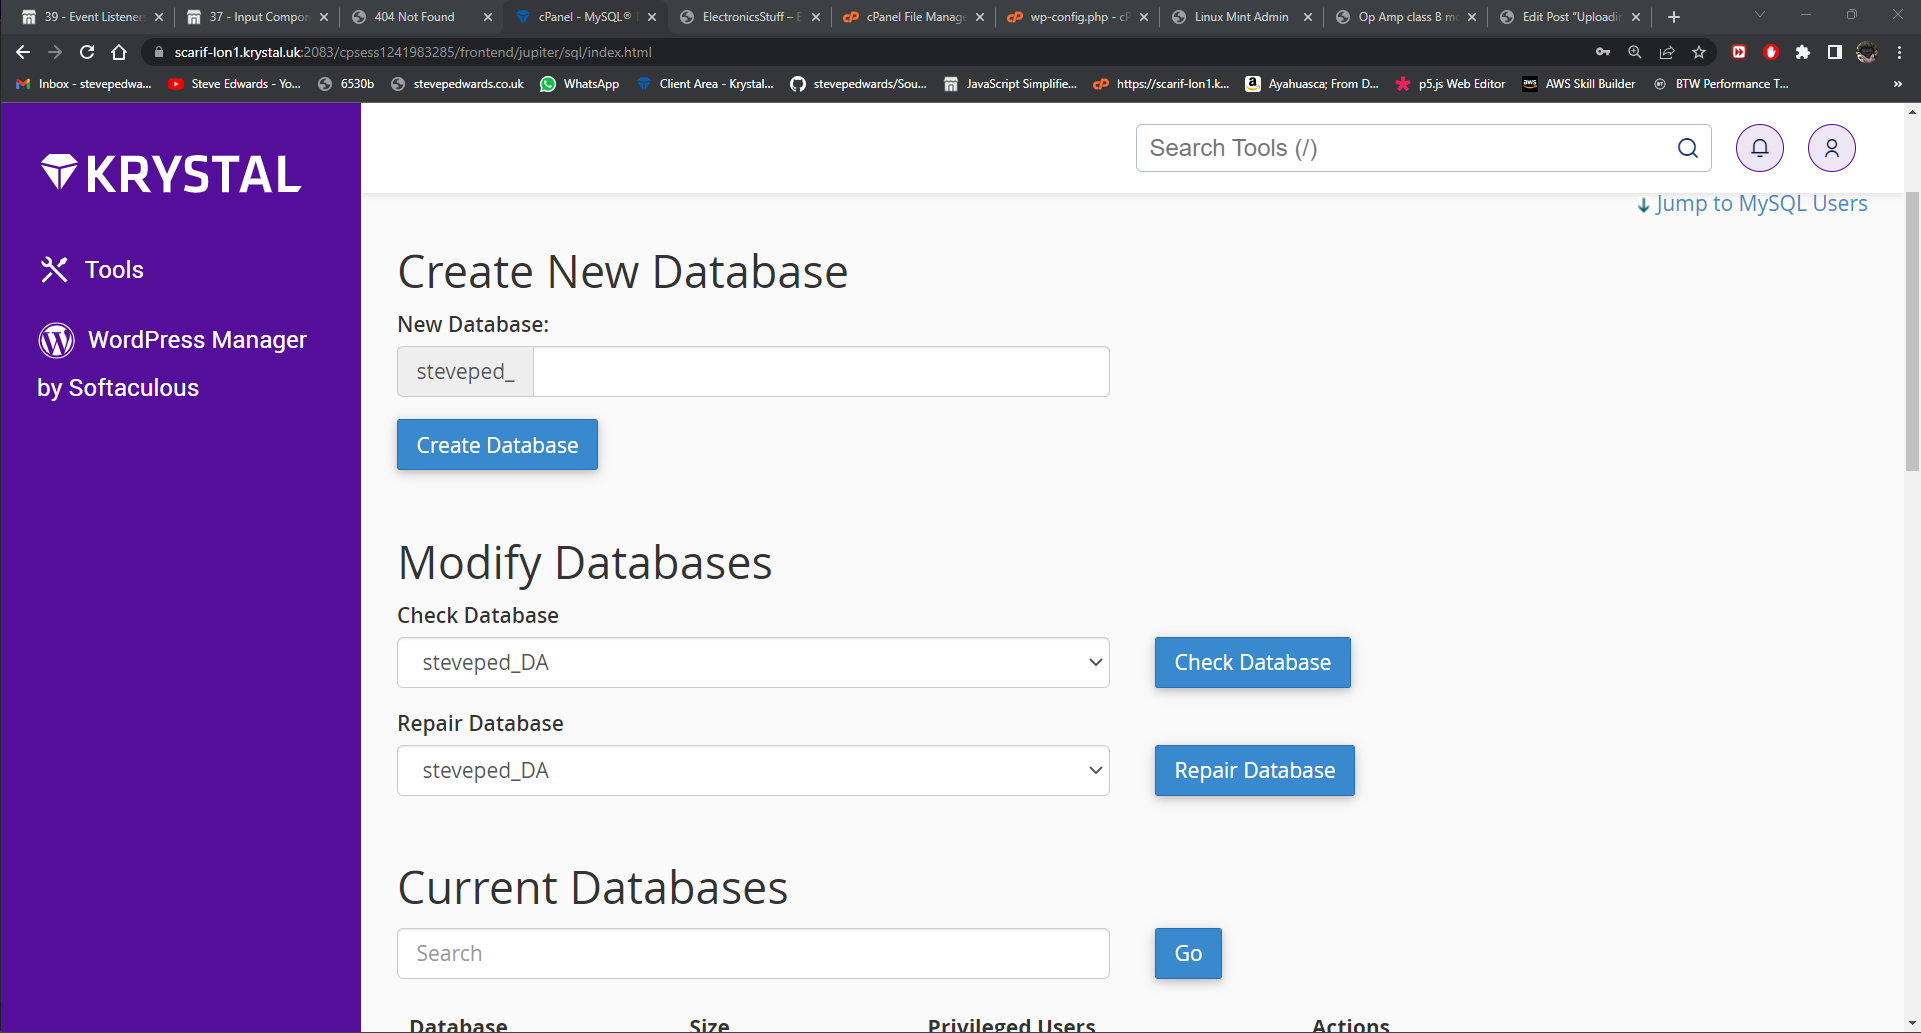Screen dimensions: 1921x1033
Task: Bookmark this page with the star icon
Action: pyautogui.click(x=1699, y=52)
